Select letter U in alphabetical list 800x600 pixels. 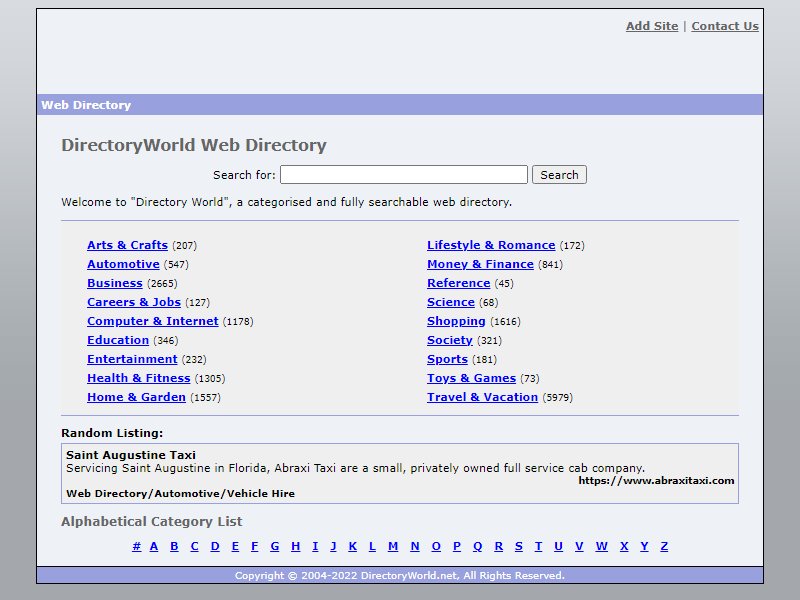click(559, 546)
